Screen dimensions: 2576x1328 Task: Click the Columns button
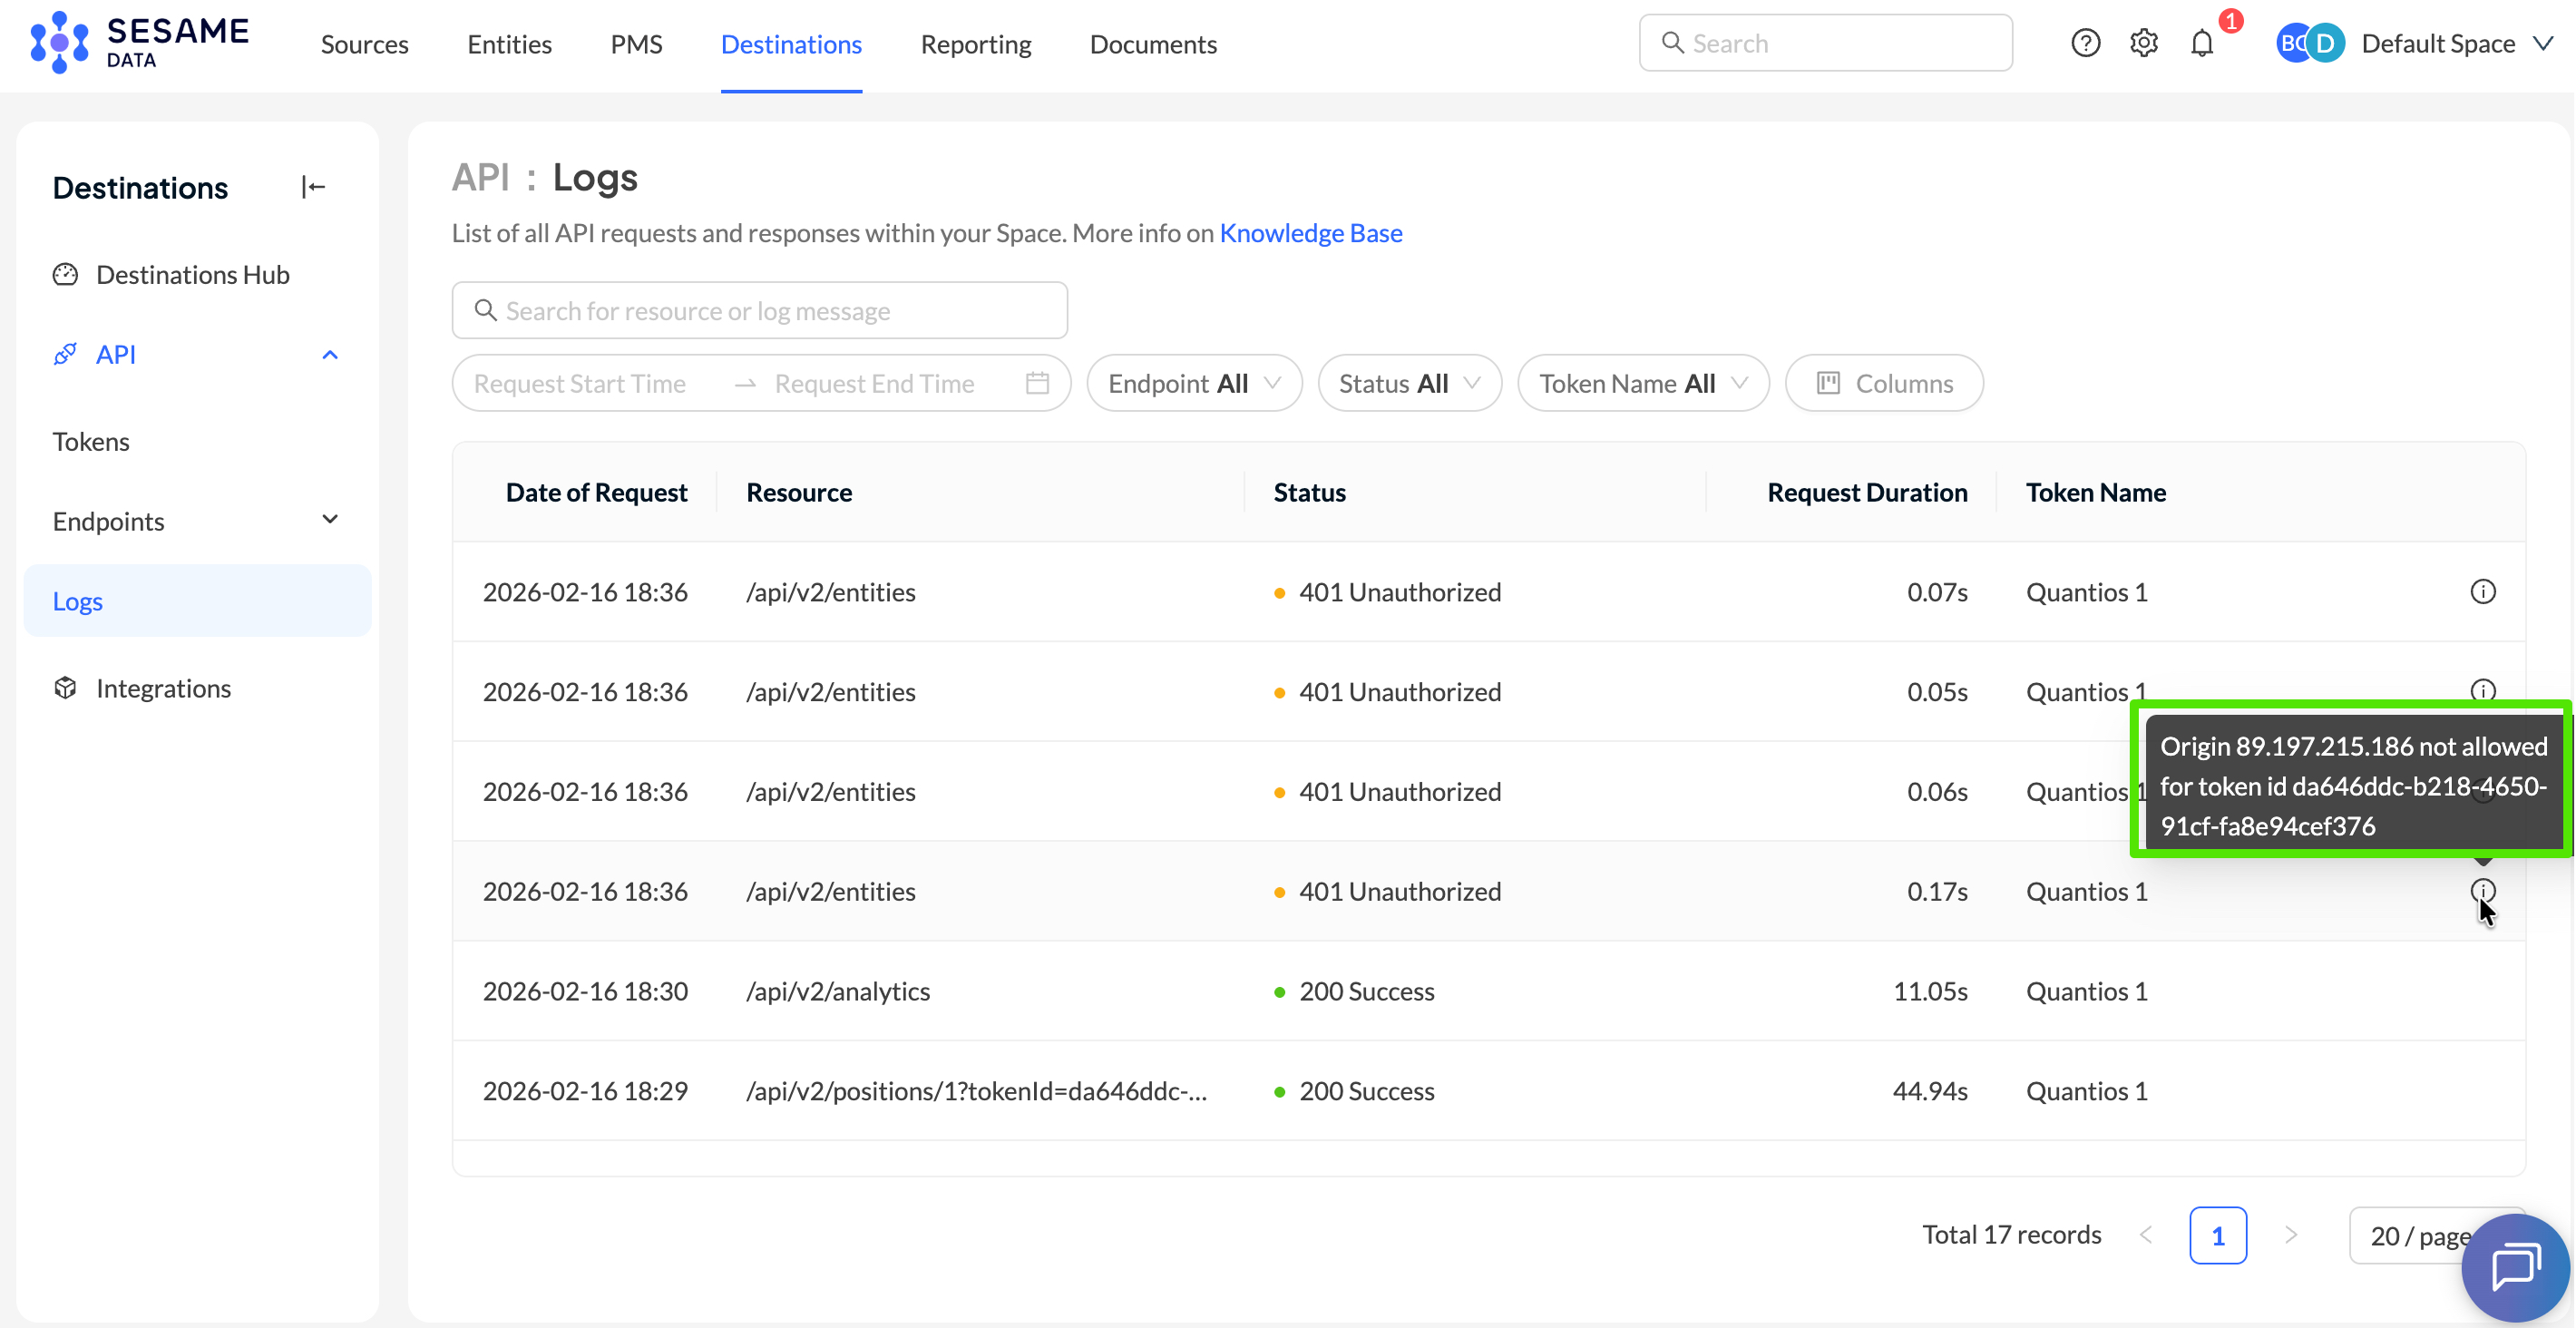pos(1883,383)
